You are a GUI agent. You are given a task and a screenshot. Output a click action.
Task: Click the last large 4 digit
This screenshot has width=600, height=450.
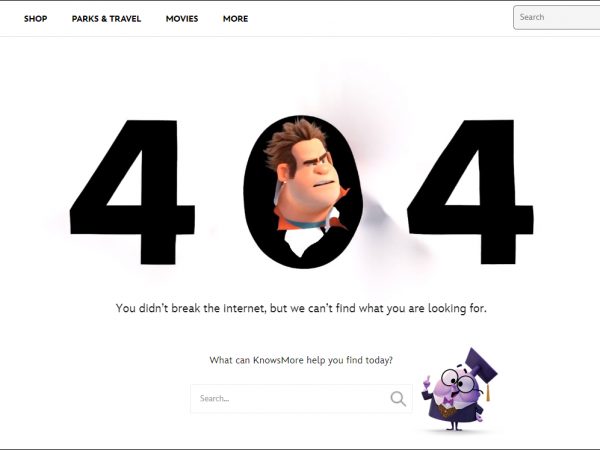(470, 192)
